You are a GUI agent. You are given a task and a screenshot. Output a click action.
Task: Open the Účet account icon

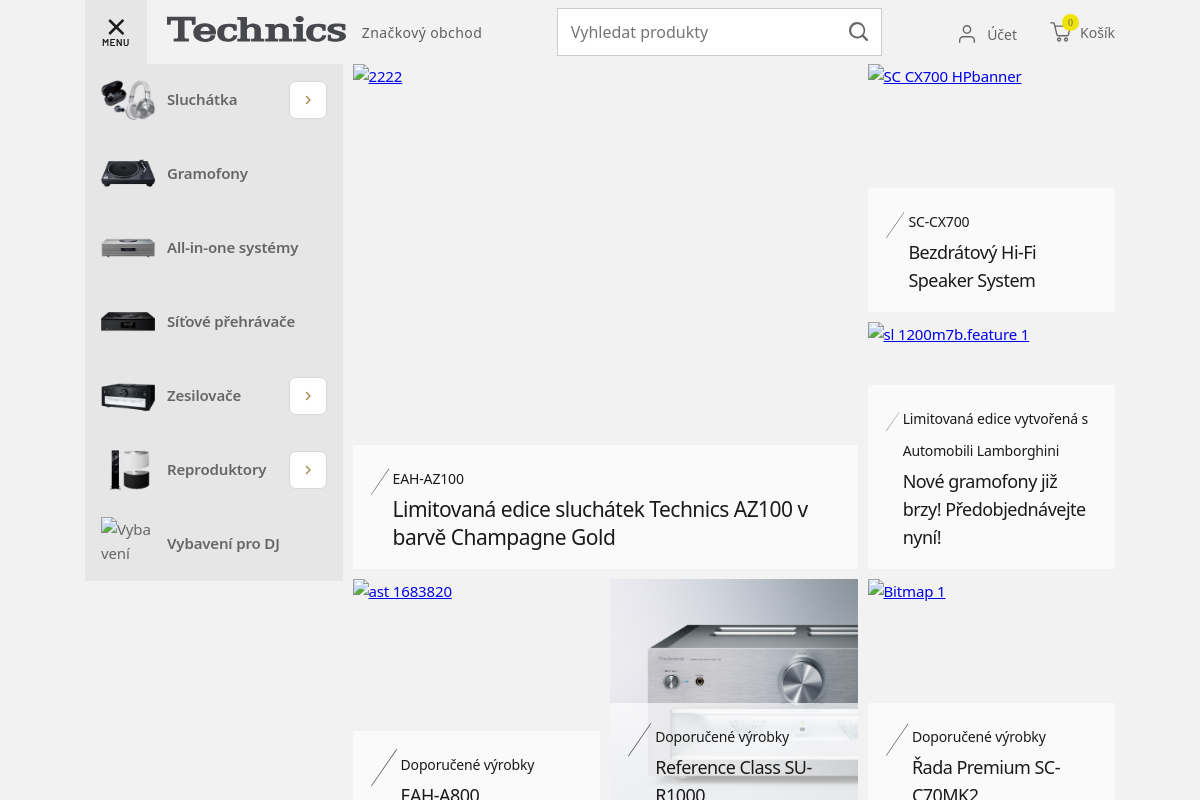[x=967, y=34]
